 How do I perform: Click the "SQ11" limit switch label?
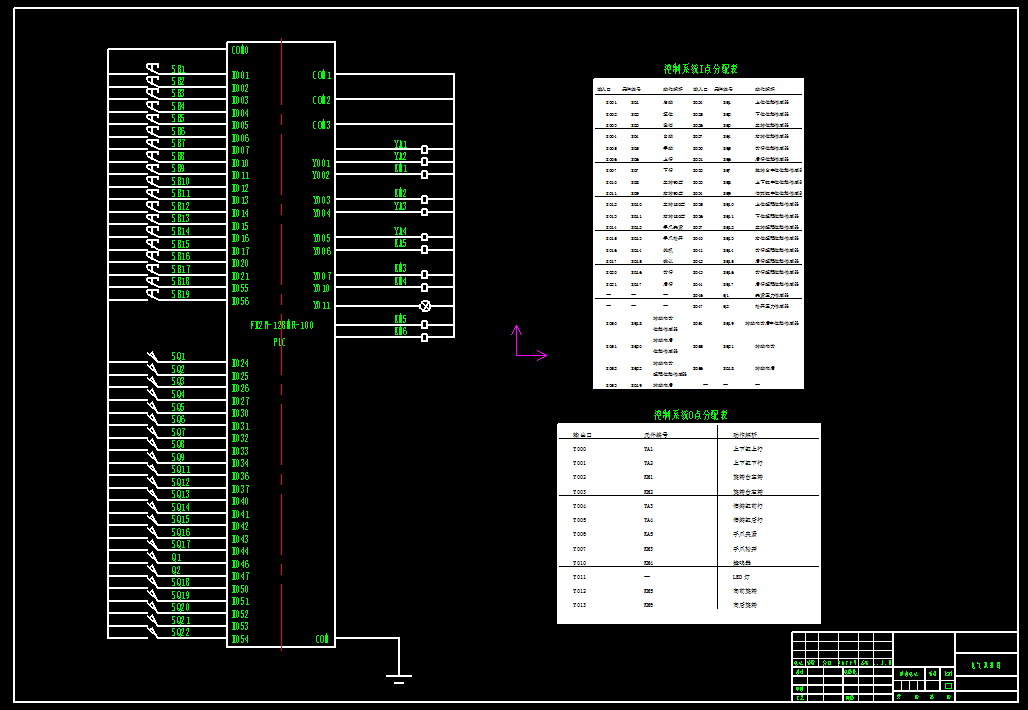coord(181,470)
